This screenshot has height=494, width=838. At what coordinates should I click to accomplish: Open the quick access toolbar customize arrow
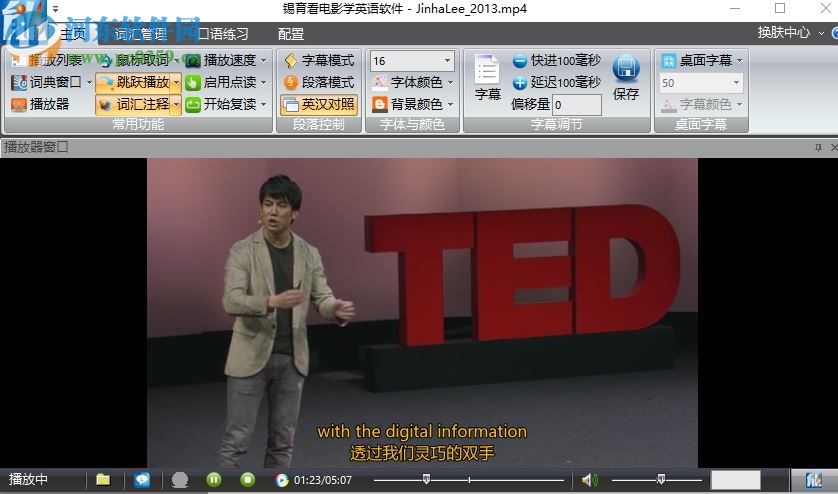(56, 9)
